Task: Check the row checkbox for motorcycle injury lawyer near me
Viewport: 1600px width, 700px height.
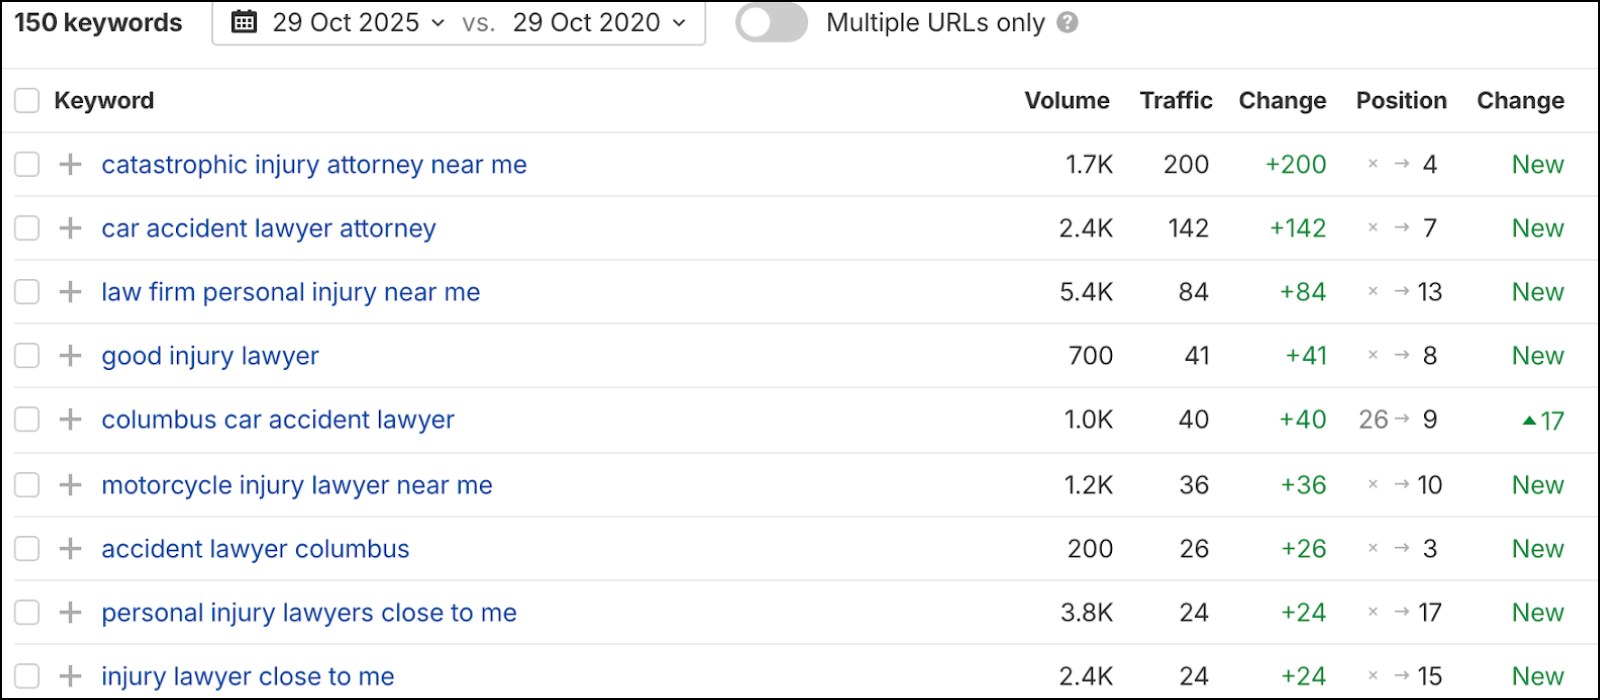Action: point(26,484)
